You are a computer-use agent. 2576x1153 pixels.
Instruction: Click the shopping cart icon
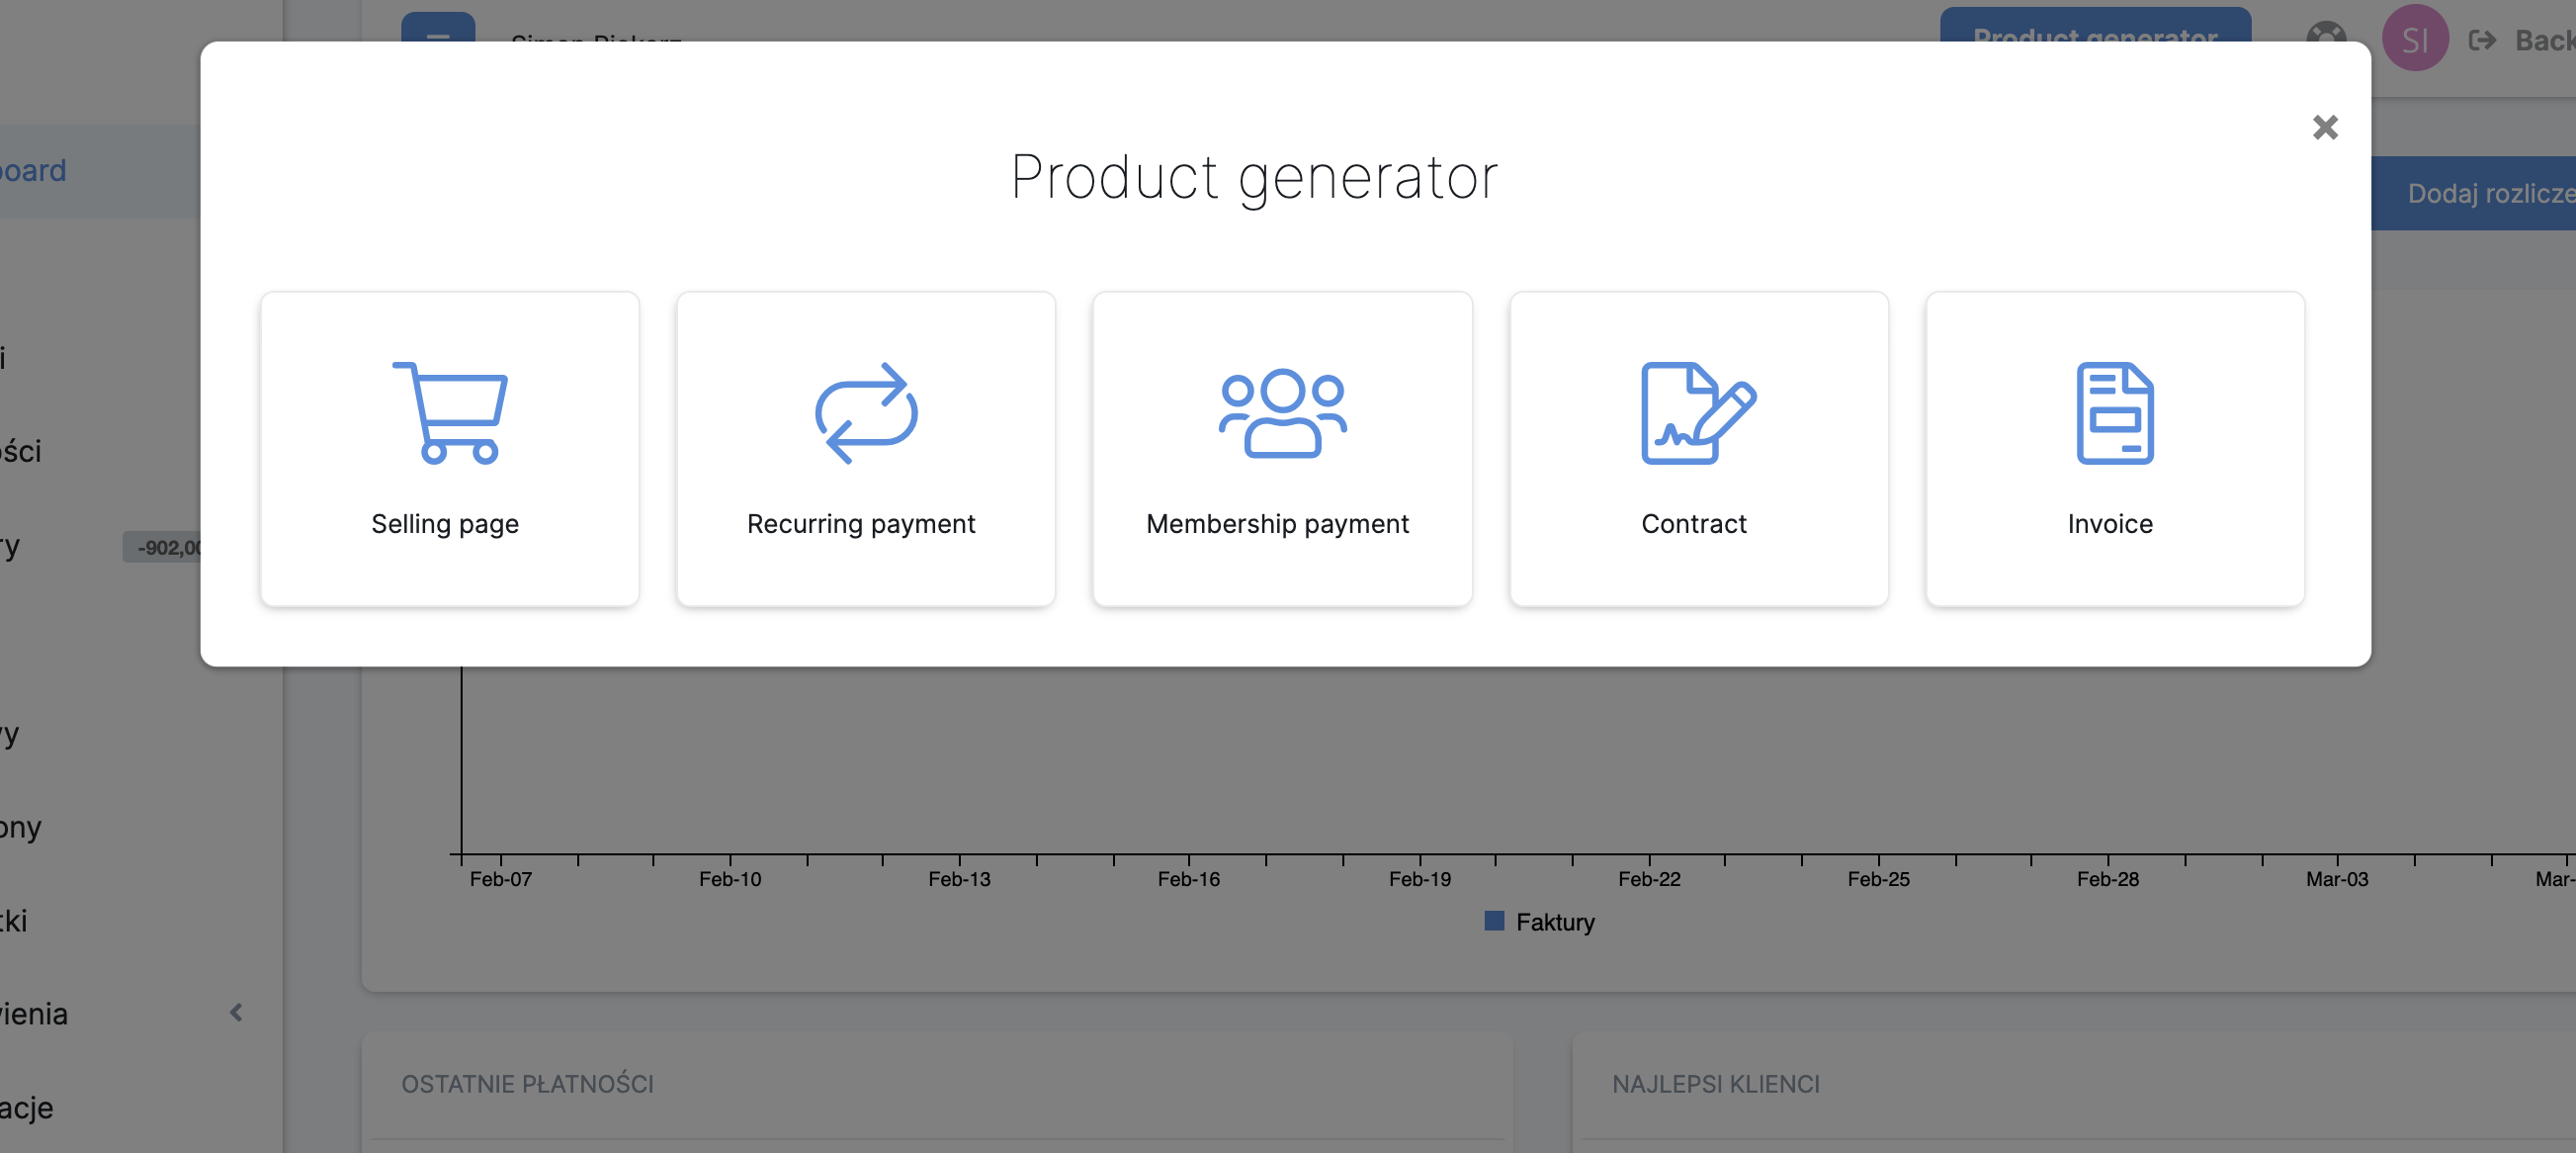pos(450,413)
